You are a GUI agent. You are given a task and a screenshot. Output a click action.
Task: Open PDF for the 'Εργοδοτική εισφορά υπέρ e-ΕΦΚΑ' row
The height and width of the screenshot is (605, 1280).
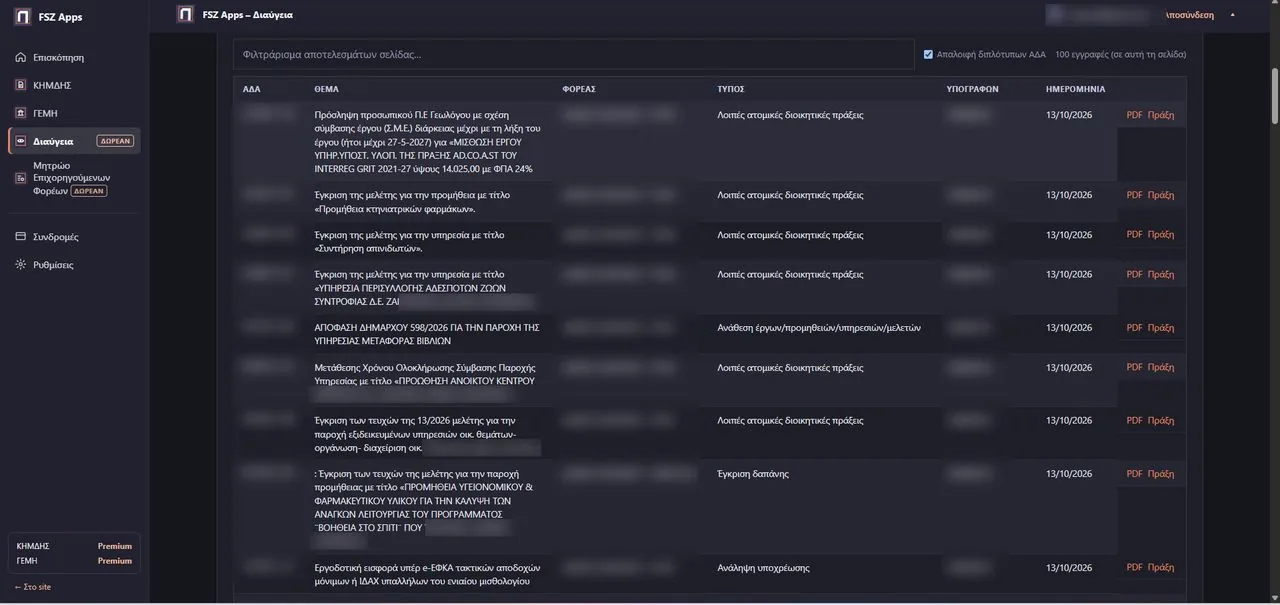pos(1134,567)
